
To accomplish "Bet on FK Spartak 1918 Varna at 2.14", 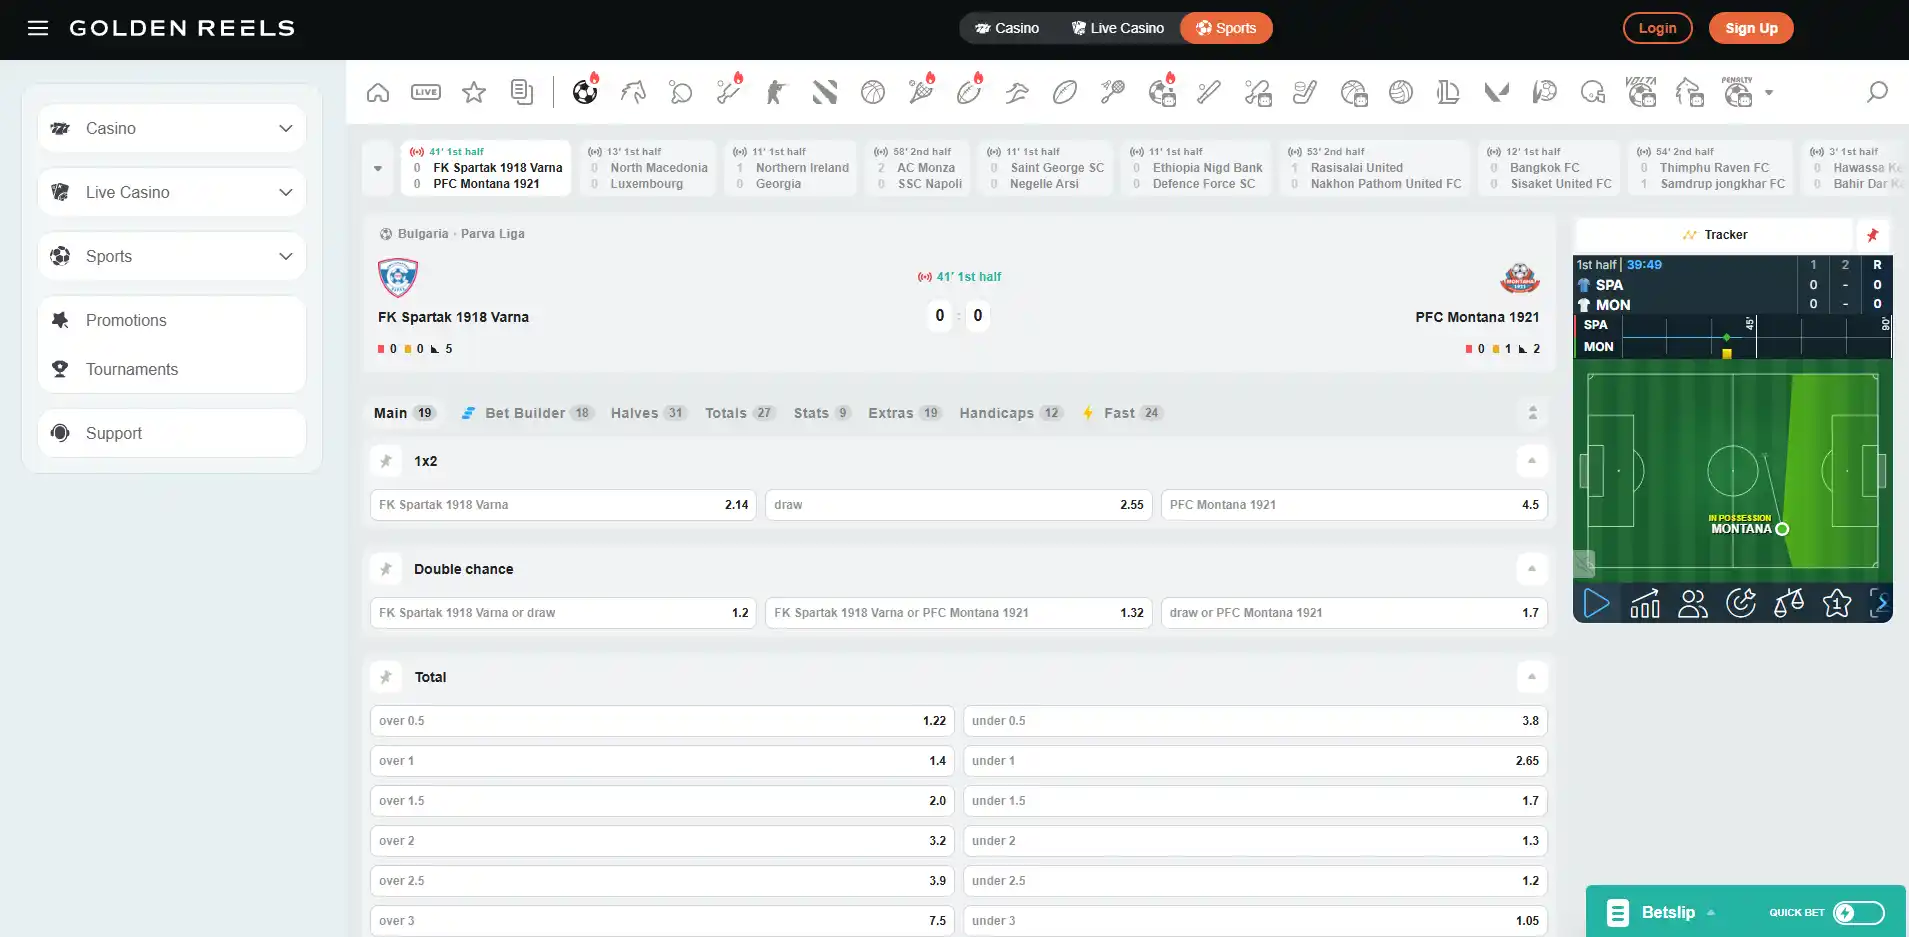I will (563, 505).
